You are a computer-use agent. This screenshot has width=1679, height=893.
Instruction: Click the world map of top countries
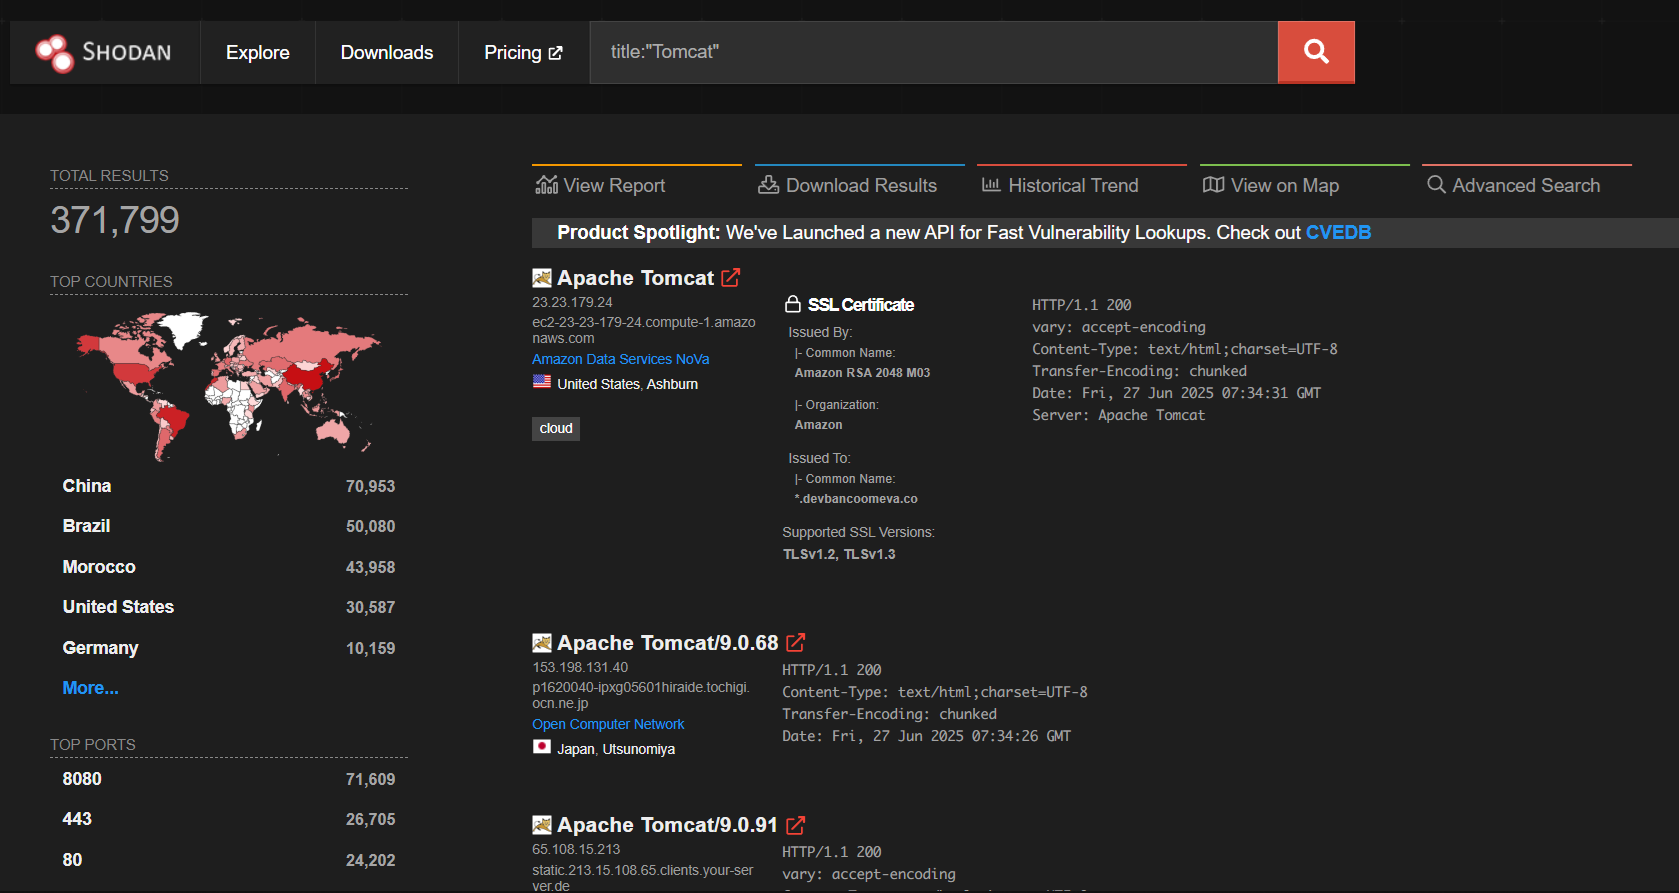coord(229,386)
